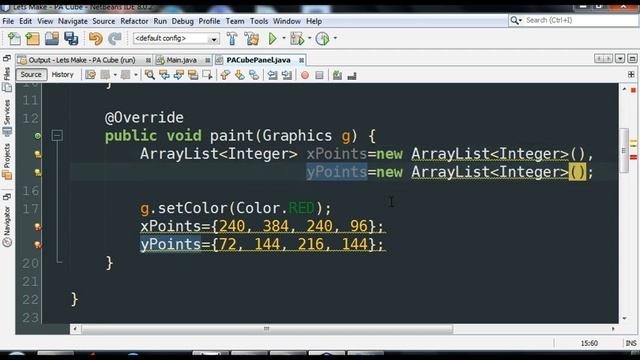The height and width of the screenshot is (360, 640).
Task: Click the red error stripe indicator square
Action: (633, 90)
